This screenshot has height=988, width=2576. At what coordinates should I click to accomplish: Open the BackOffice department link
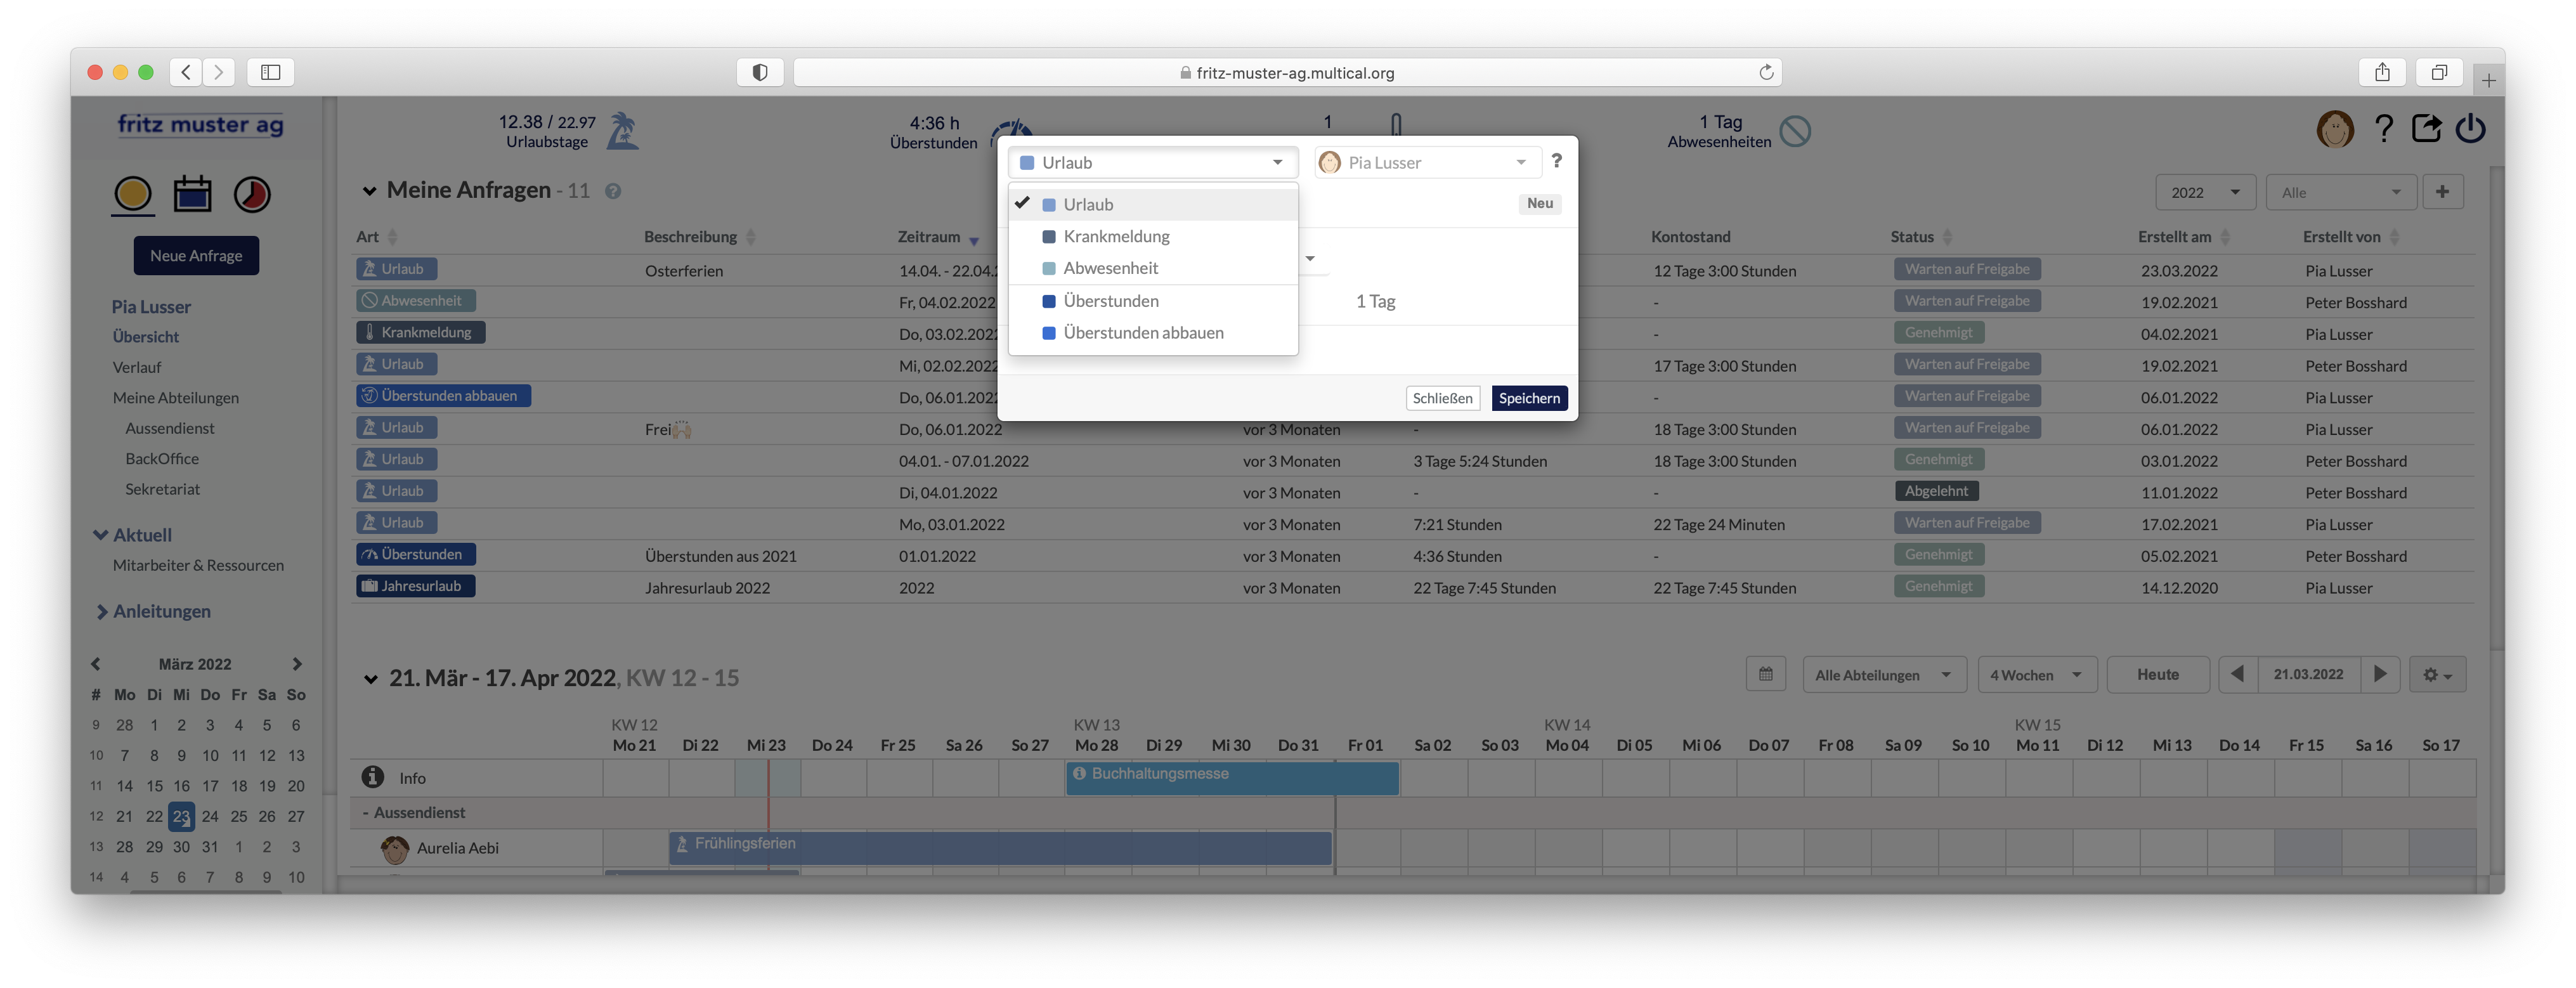coord(162,458)
